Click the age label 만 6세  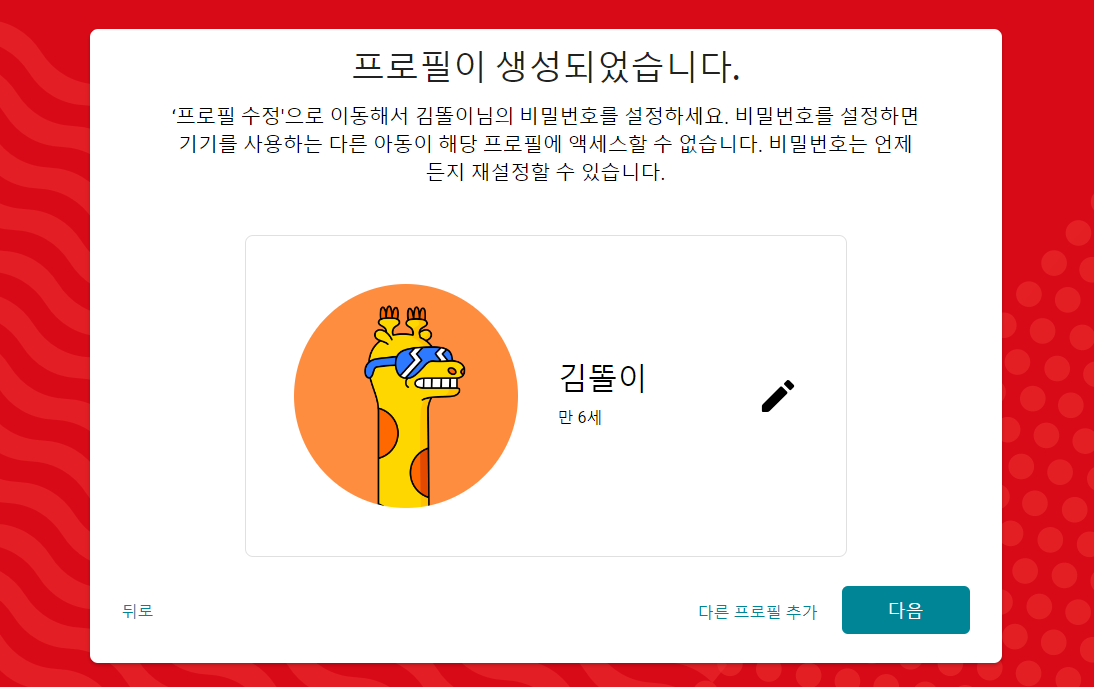click(580, 417)
